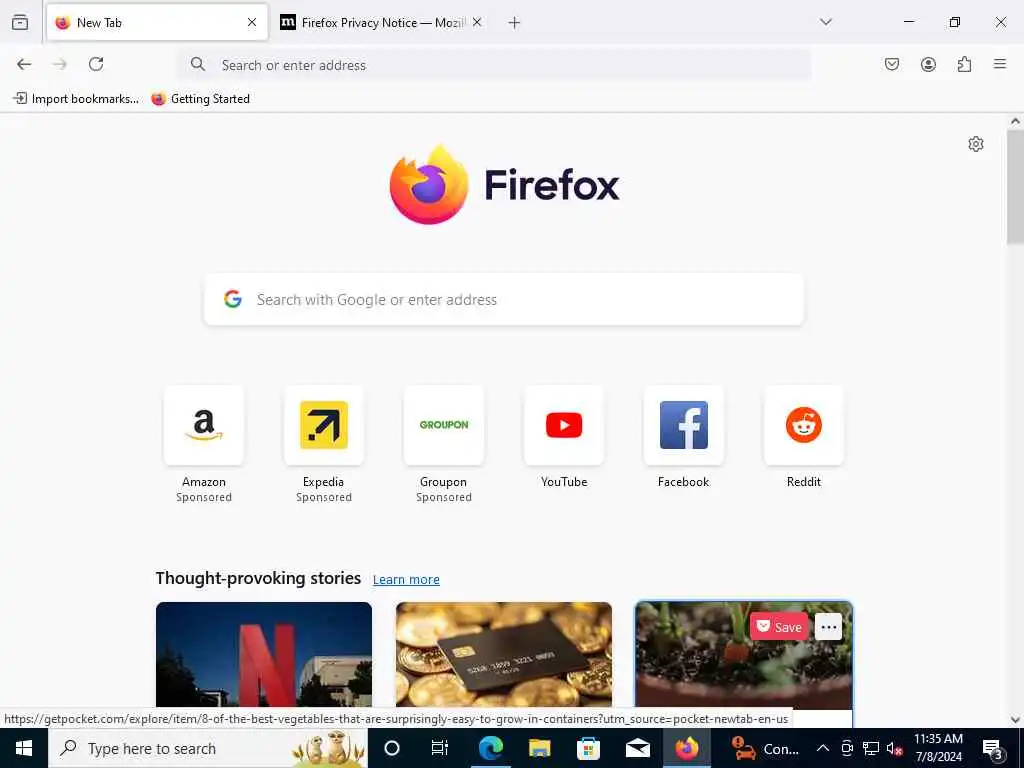The width and height of the screenshot is (1024, 768).
Task: Click the address bar search magnifier icon
Action: pyautogui.click(x=198, y=64)
